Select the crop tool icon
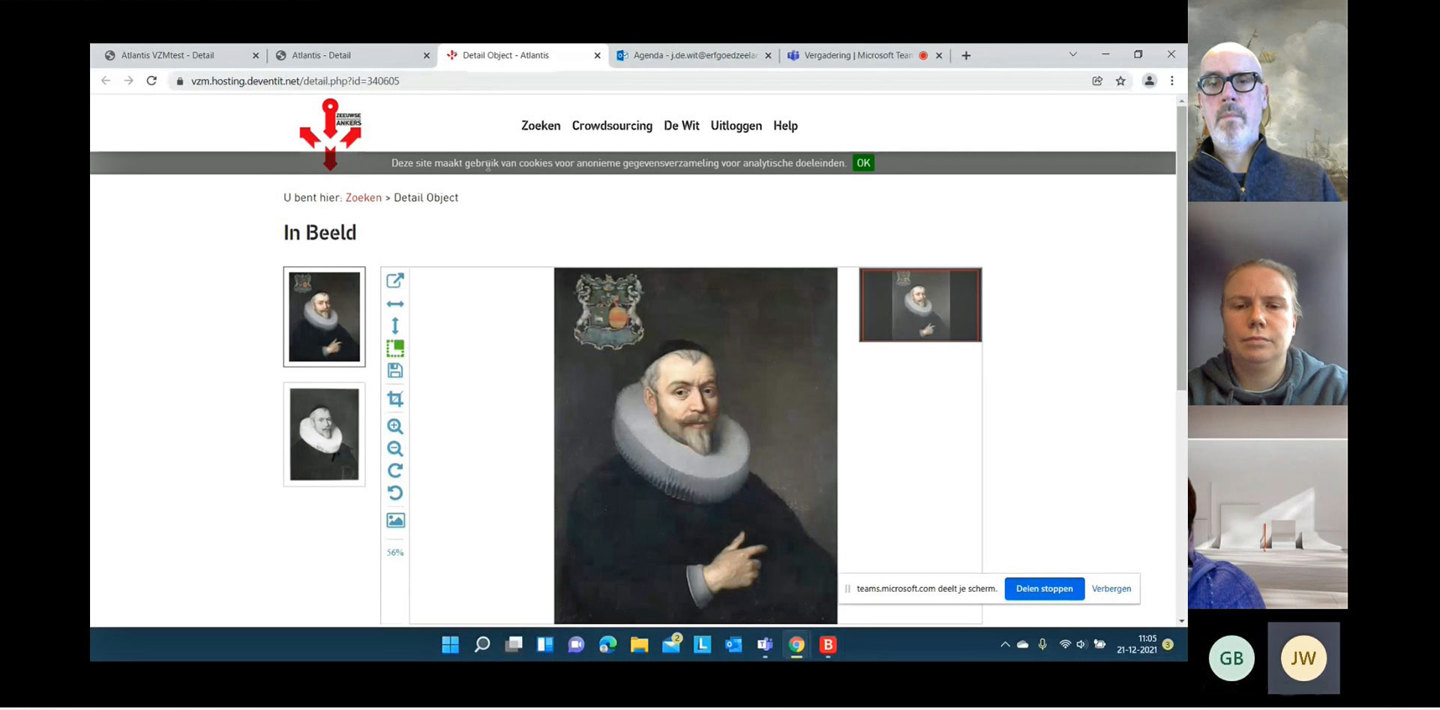Viewport: 1440px width, 710px height. click(395, 399)
